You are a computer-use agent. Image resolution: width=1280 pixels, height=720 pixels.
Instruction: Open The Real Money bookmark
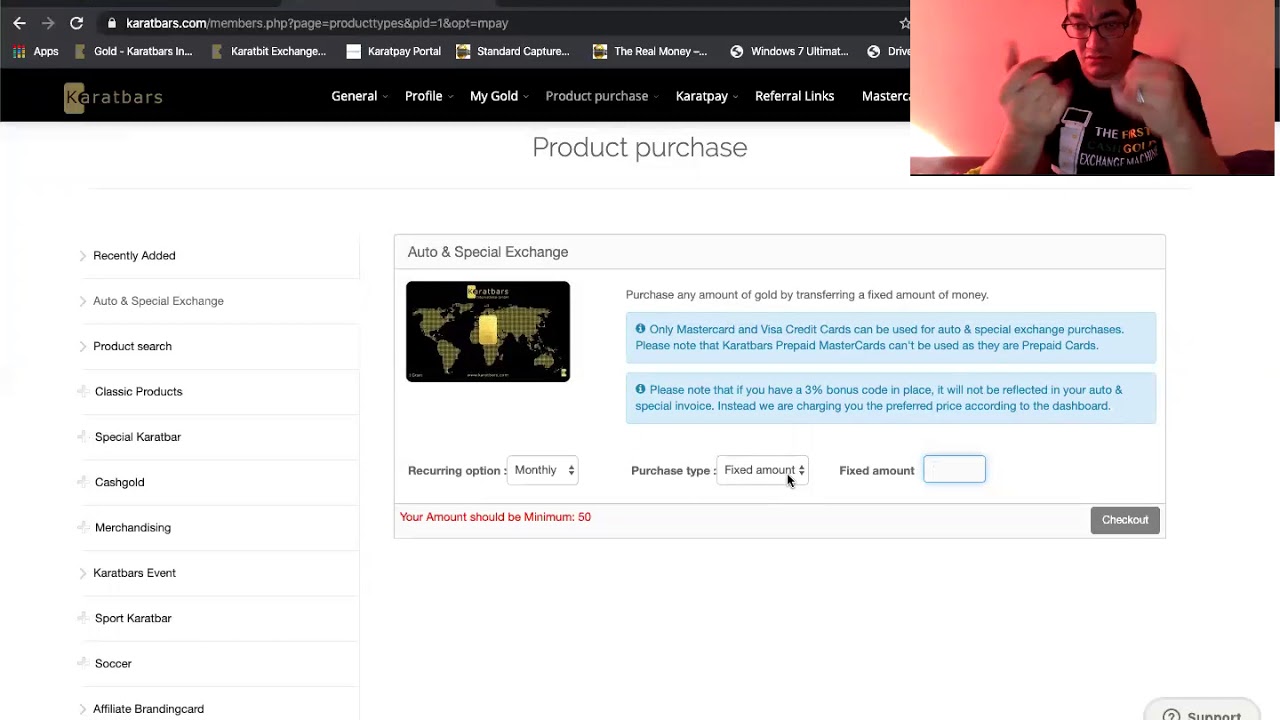tap(650, 51)
